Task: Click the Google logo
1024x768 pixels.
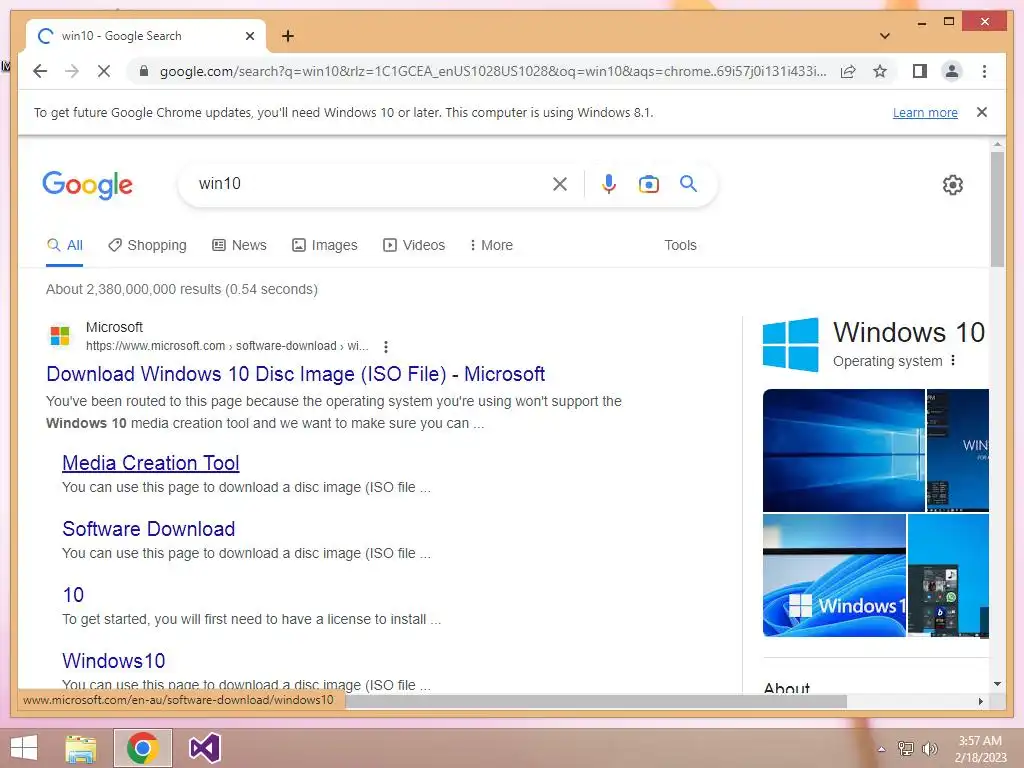Action: click(88, 185)
